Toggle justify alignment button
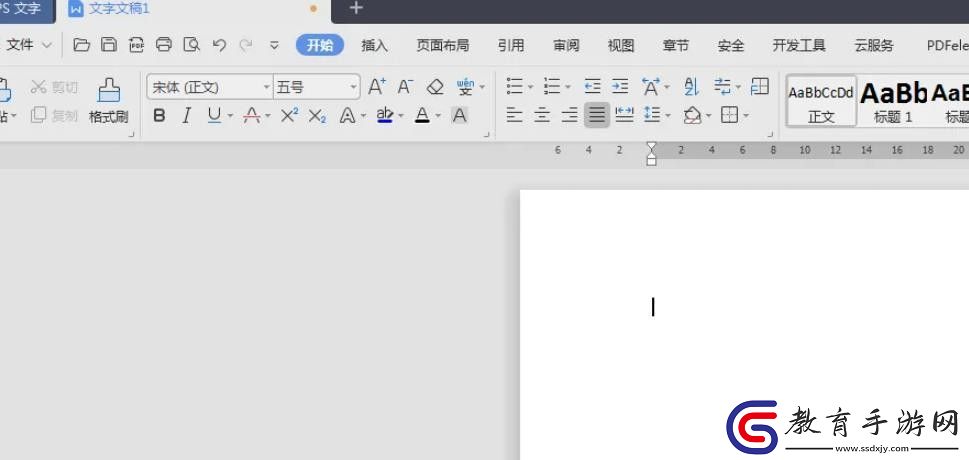 (x=597, y=115)
